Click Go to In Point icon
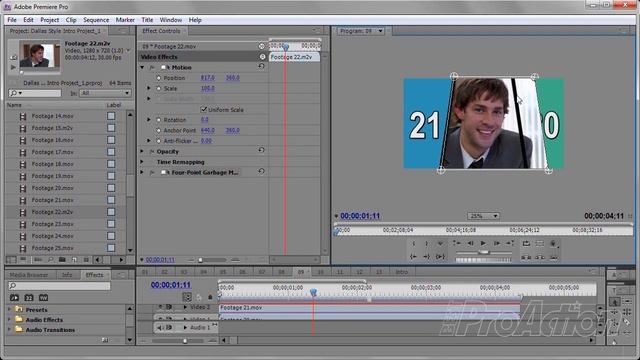 coord(413,257)
